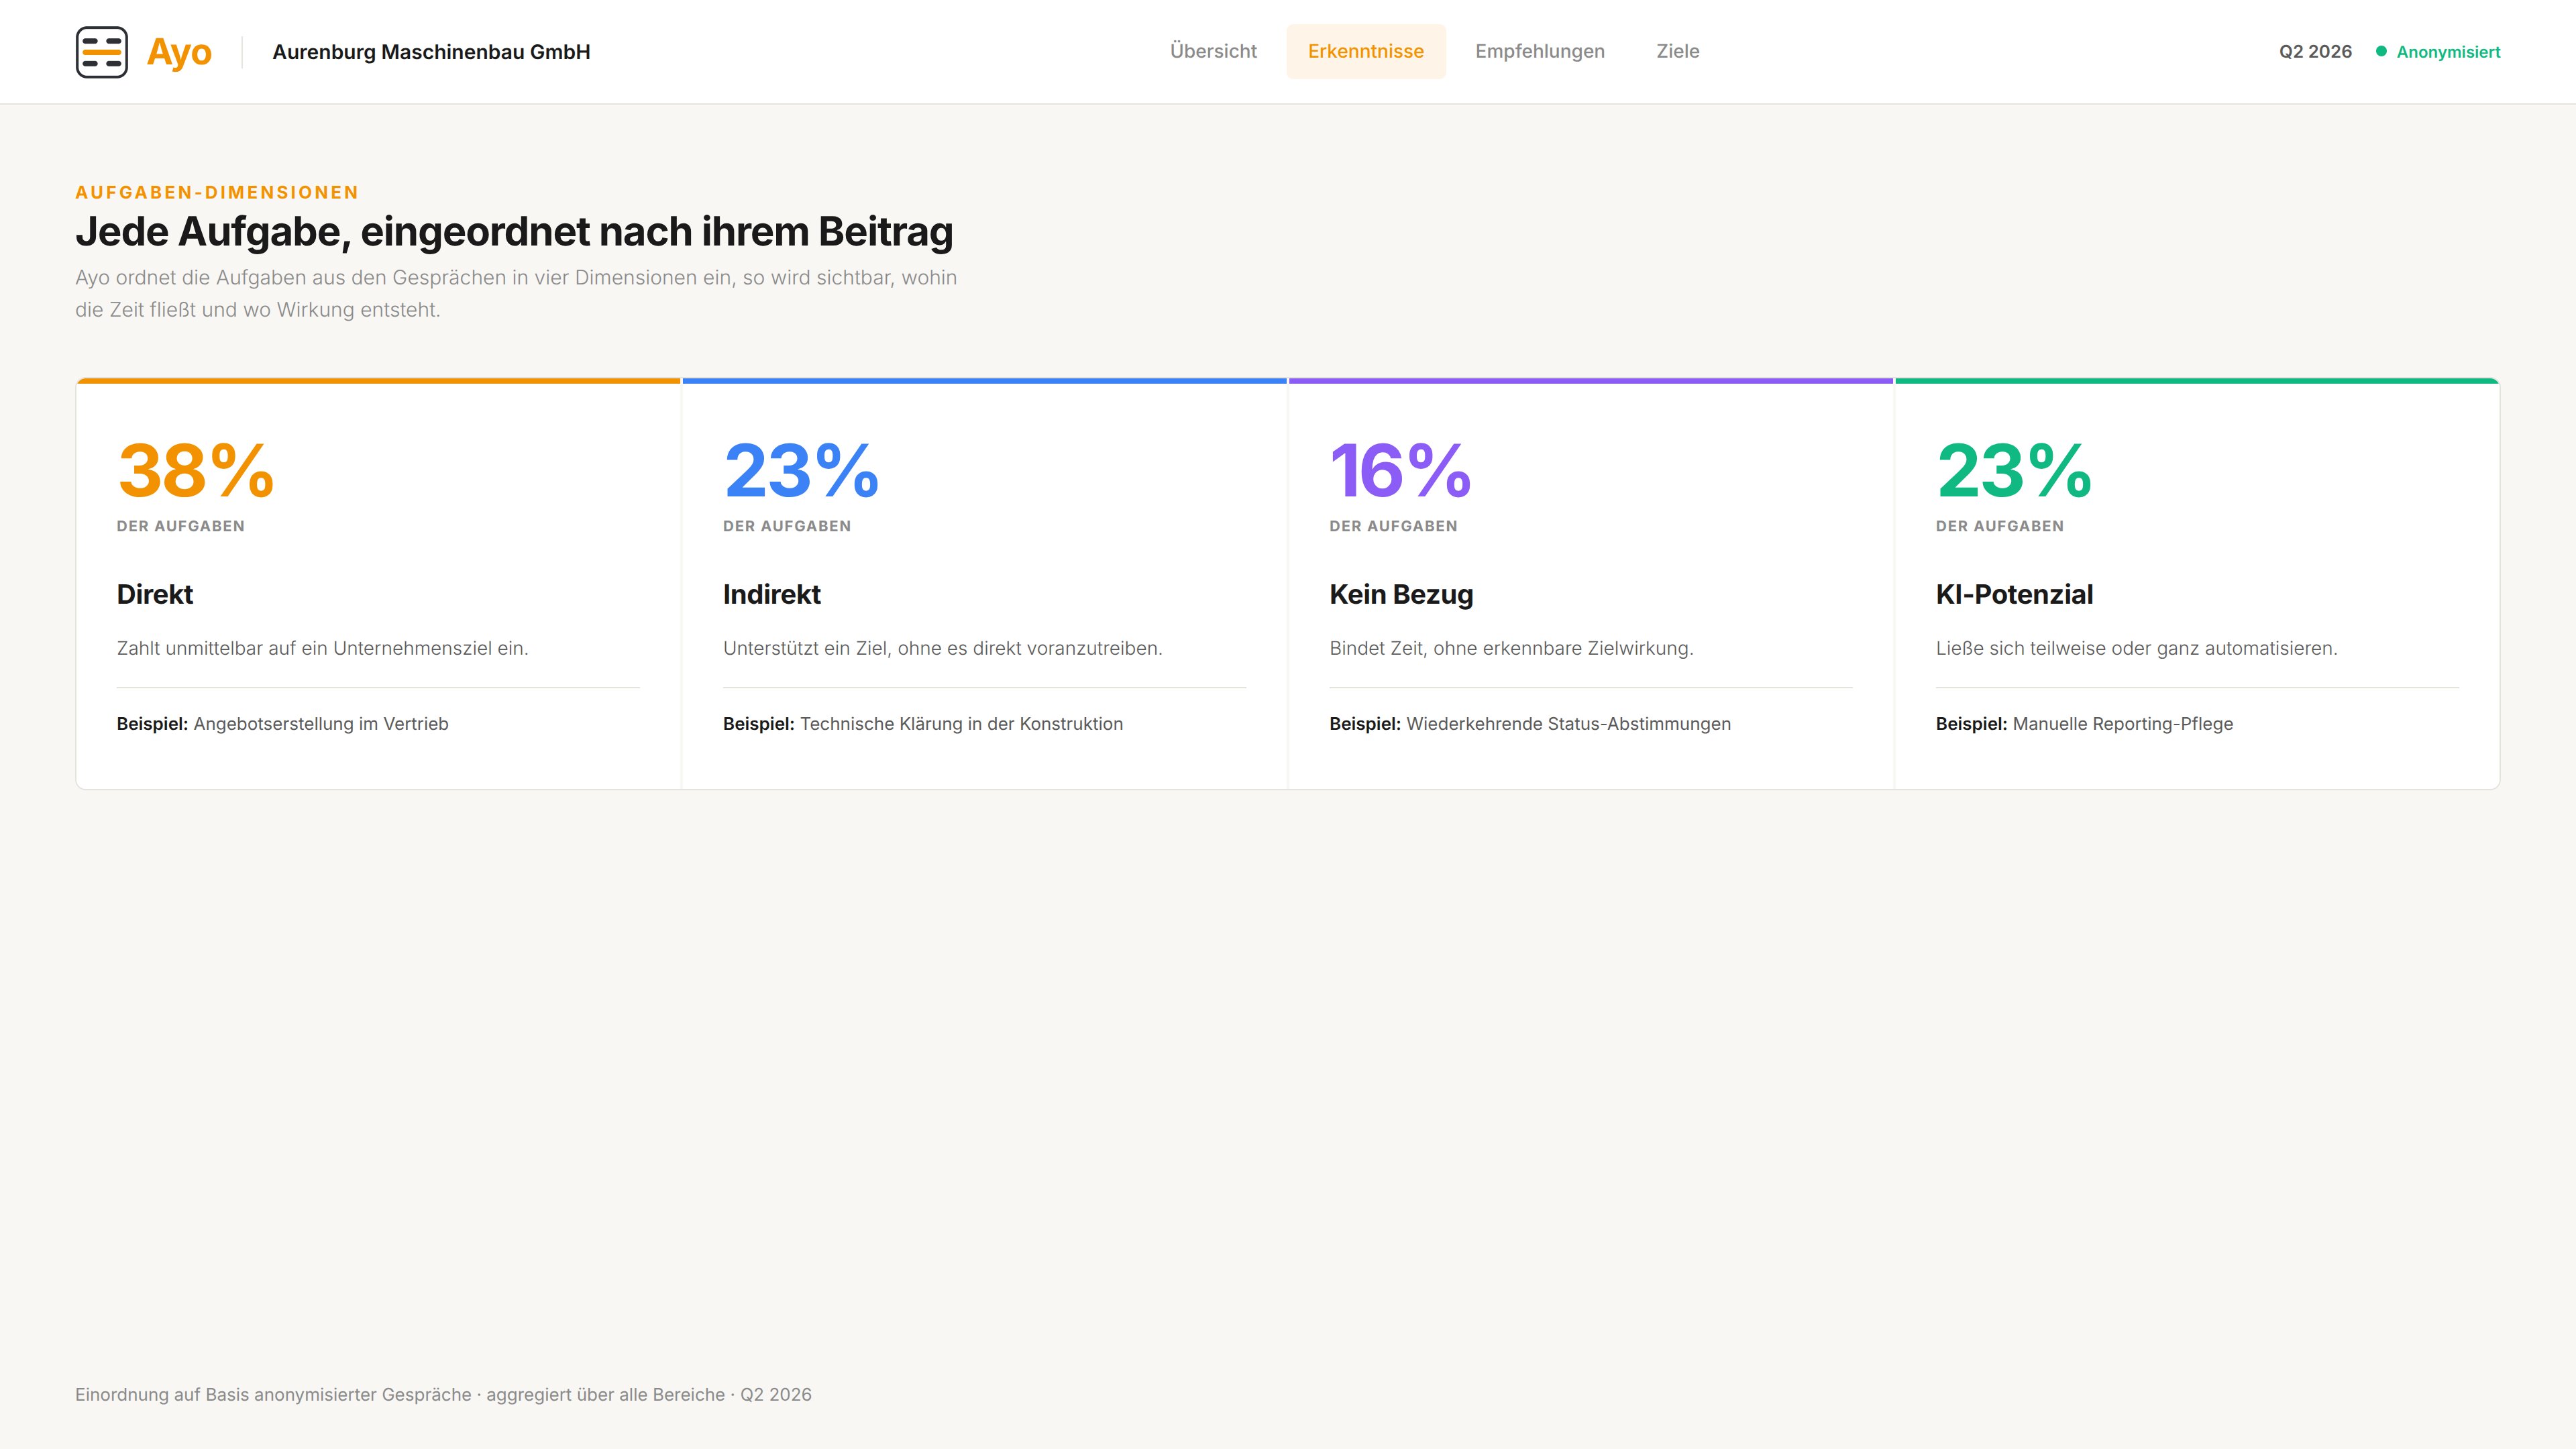This screenshot has width=2576, height=1449.
Task: Open the Übersicht tab
Action: (x=1213, y=51)
